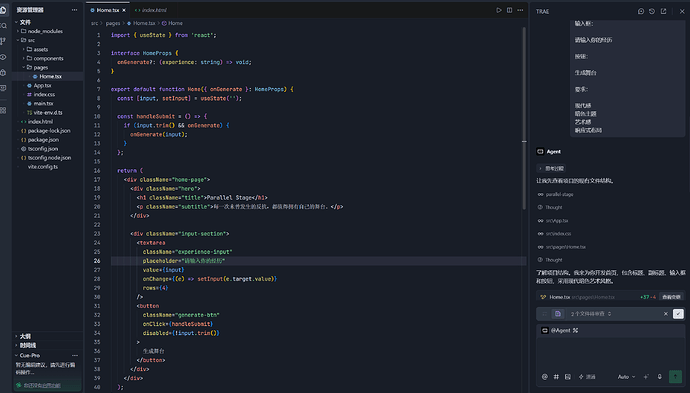Start a new chat in the TRAE panel
This screenshot has width=690, height=393.
641,11
